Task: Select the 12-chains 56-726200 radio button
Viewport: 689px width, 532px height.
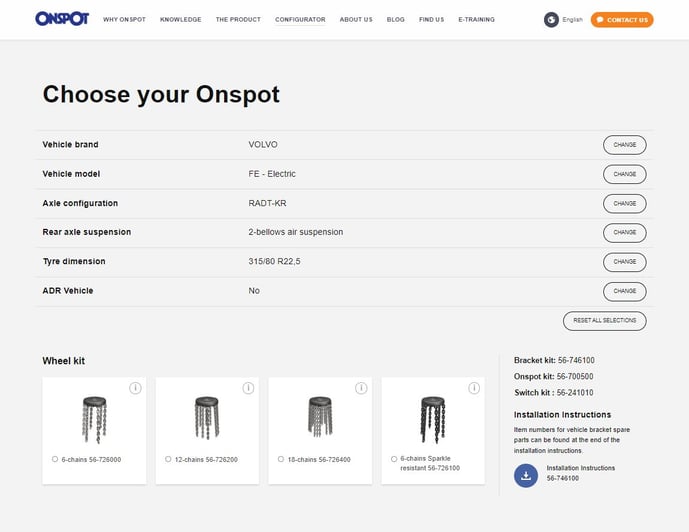Action: pos(168,459)
